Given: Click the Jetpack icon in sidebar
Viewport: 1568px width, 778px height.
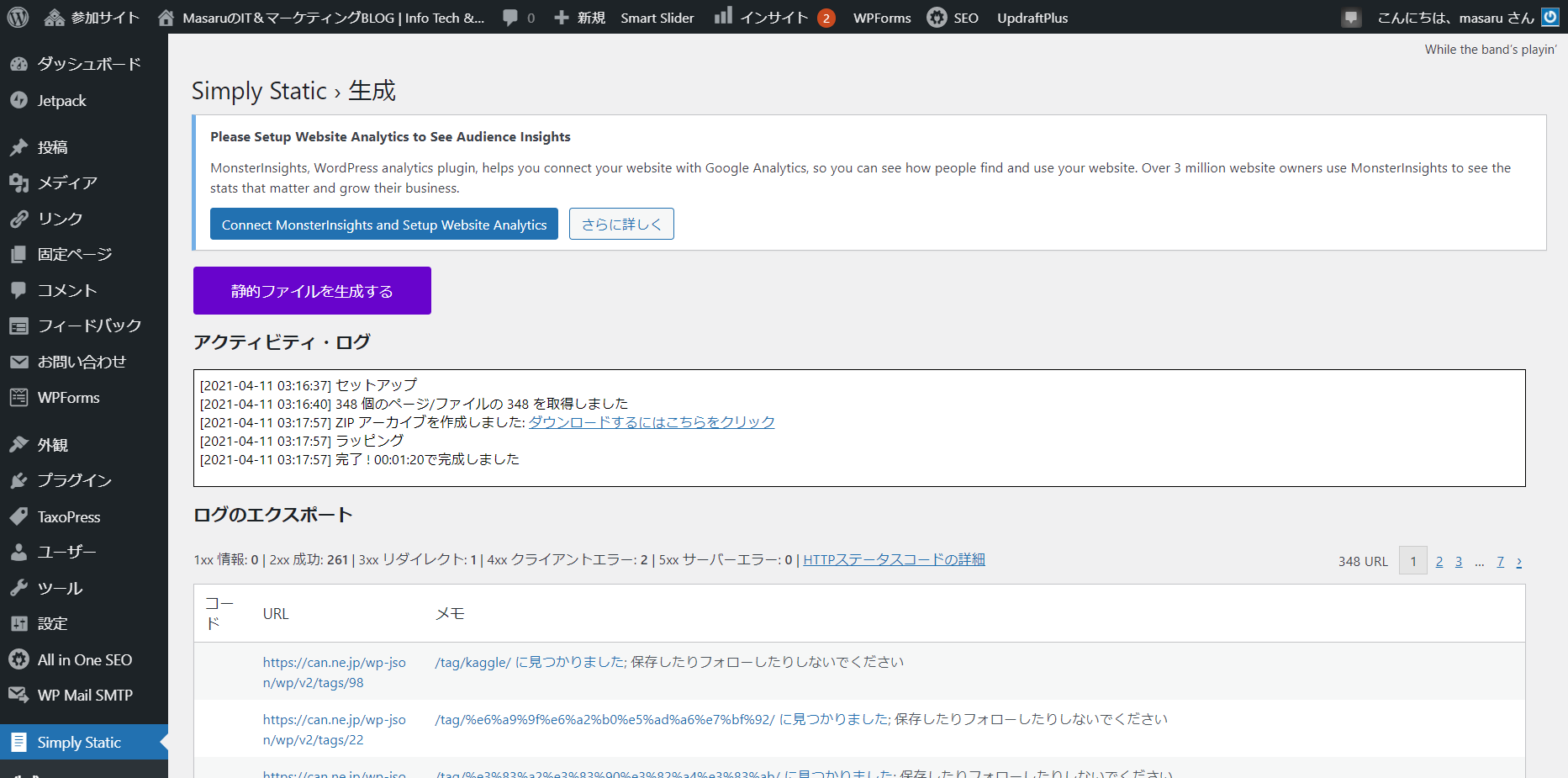Looking at the screenshot, I should (18, 101).
